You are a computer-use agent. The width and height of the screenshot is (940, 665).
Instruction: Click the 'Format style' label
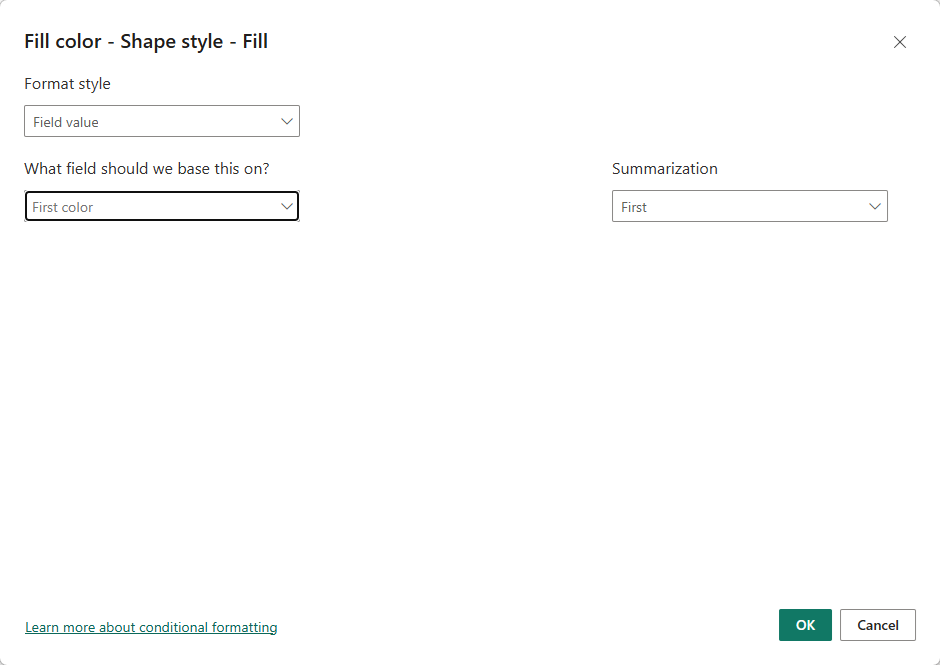67,84
